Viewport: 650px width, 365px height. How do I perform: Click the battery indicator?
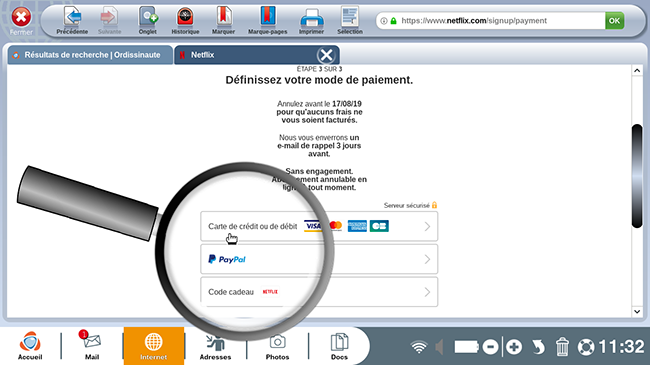coord(466,347)
